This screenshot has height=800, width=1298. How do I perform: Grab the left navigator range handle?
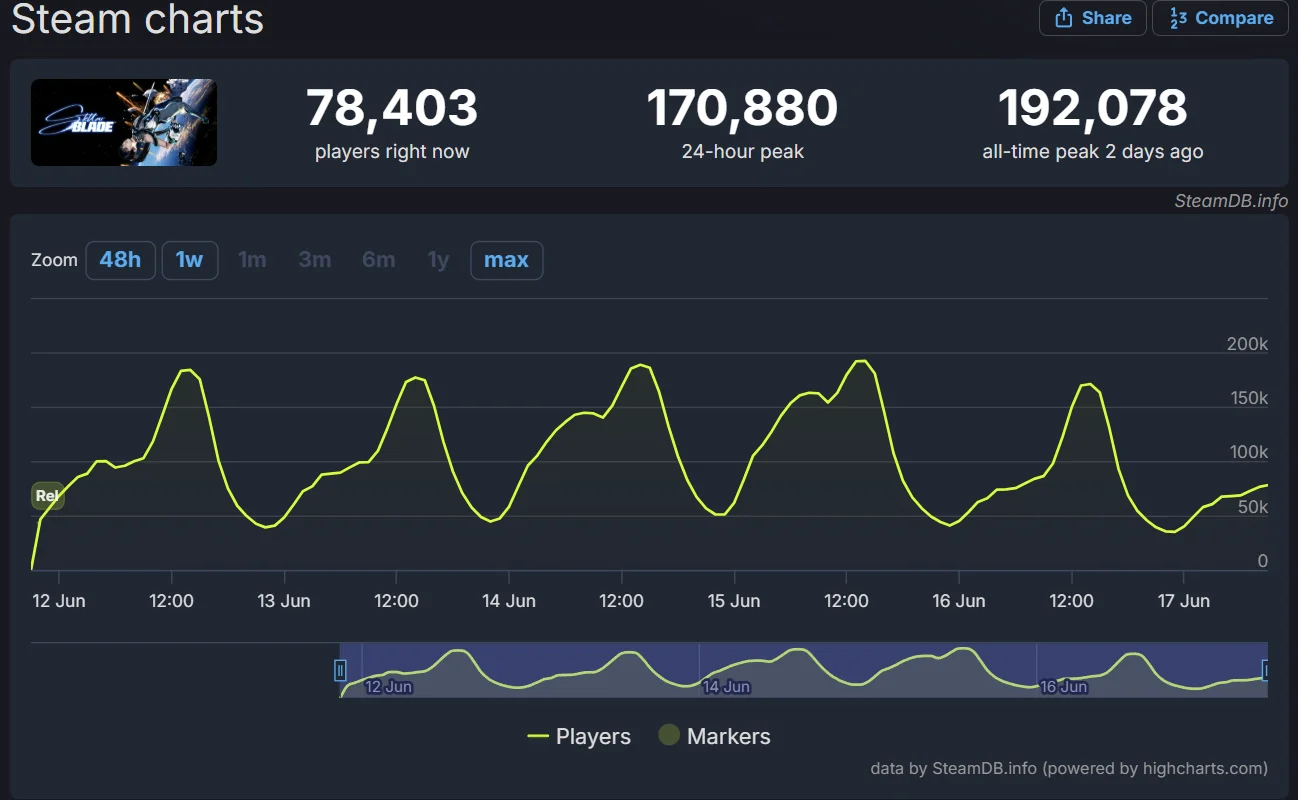pyautogui.click(x=340, y=670)
